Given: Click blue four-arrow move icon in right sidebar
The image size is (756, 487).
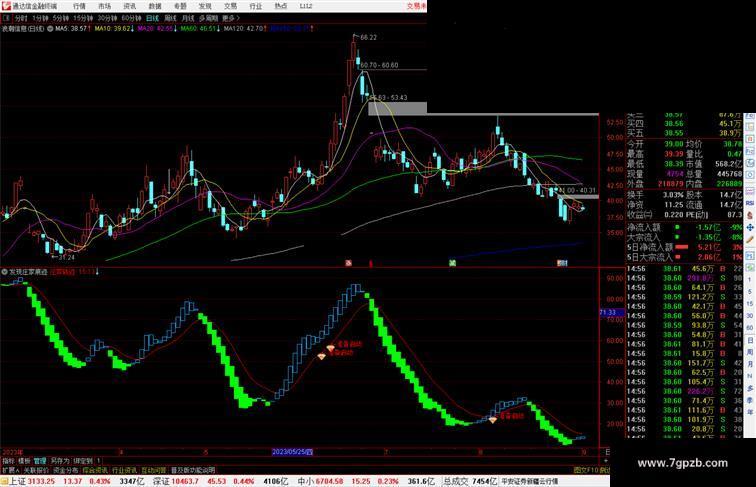Looking at the screenshot, I should 750,227.
